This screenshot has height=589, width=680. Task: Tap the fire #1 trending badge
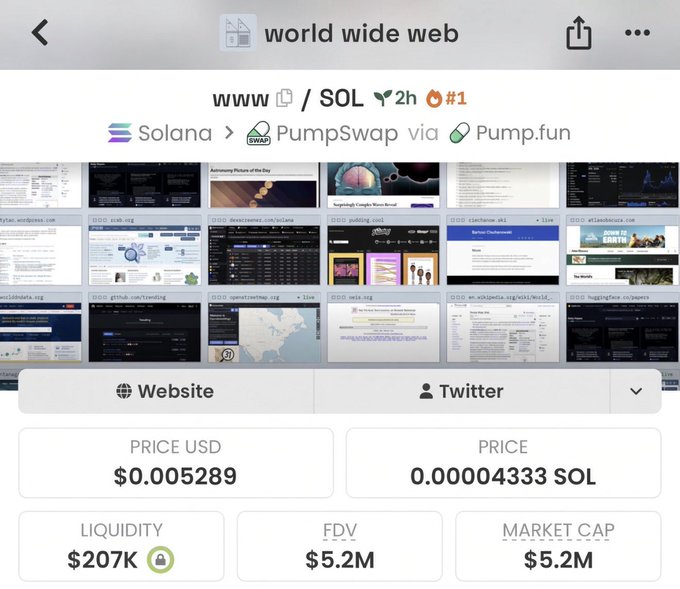coord(446,98)
